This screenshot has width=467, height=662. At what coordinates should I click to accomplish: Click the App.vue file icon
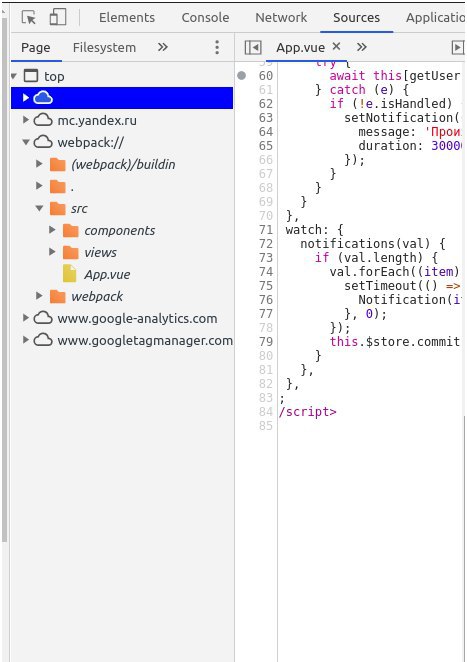point(70,274)
